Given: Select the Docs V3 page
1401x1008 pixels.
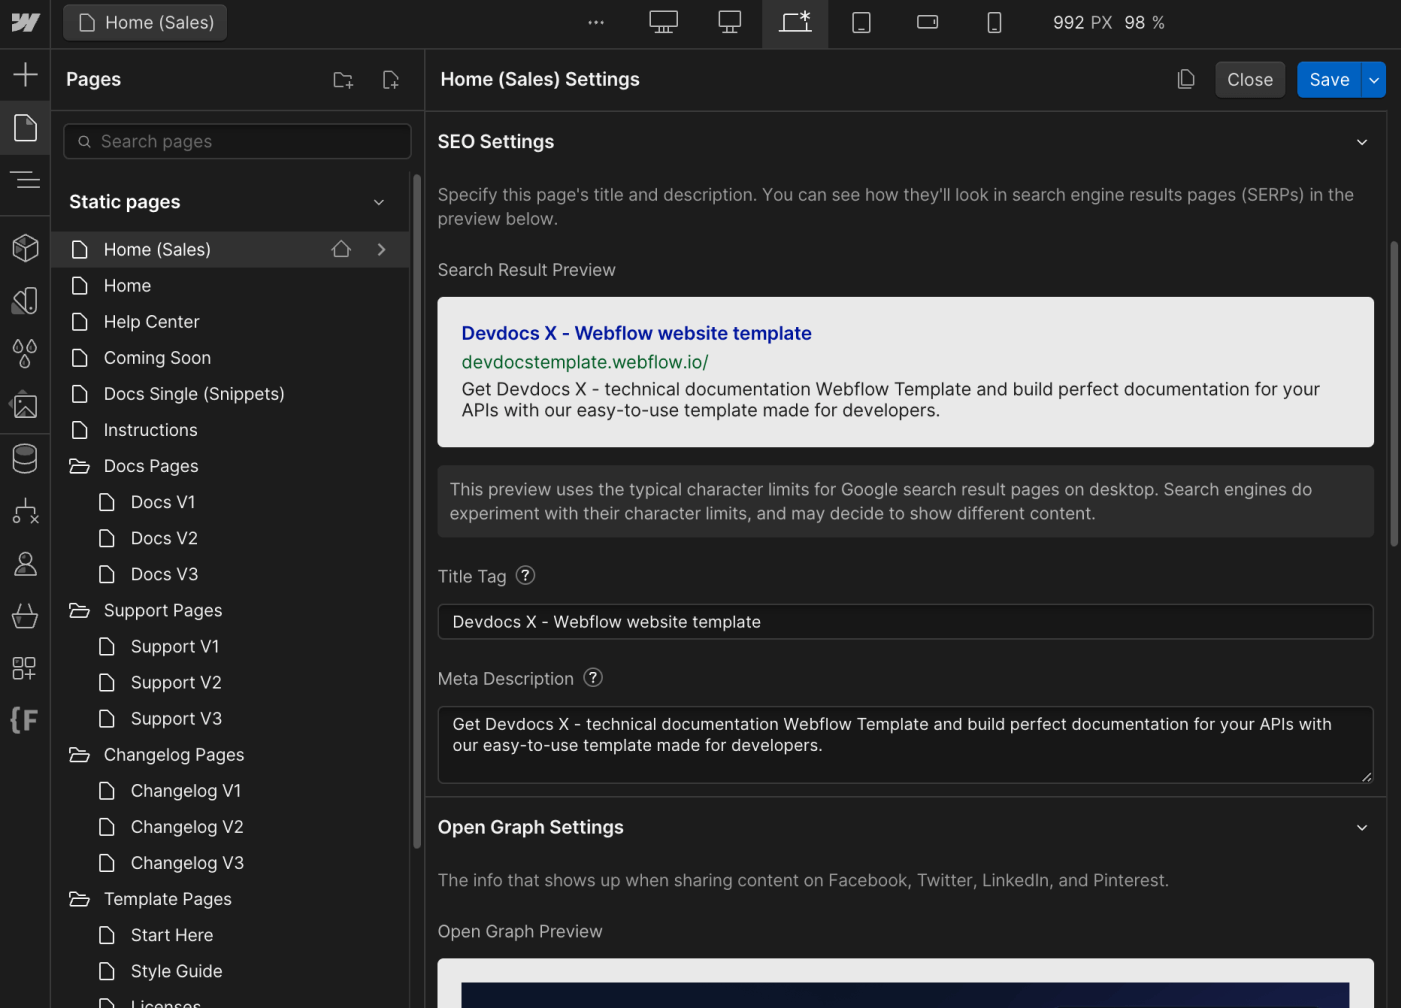Looking at the screenshot, I should [x=230, y=574].
